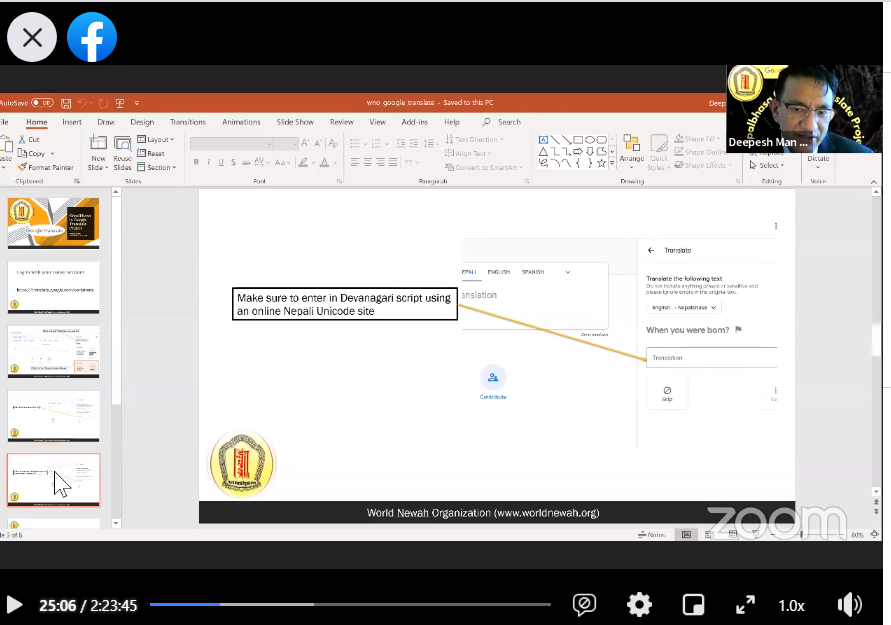Toggle the comments overlay icon in player
Screen dimensions: 891x625
[584, 605]
